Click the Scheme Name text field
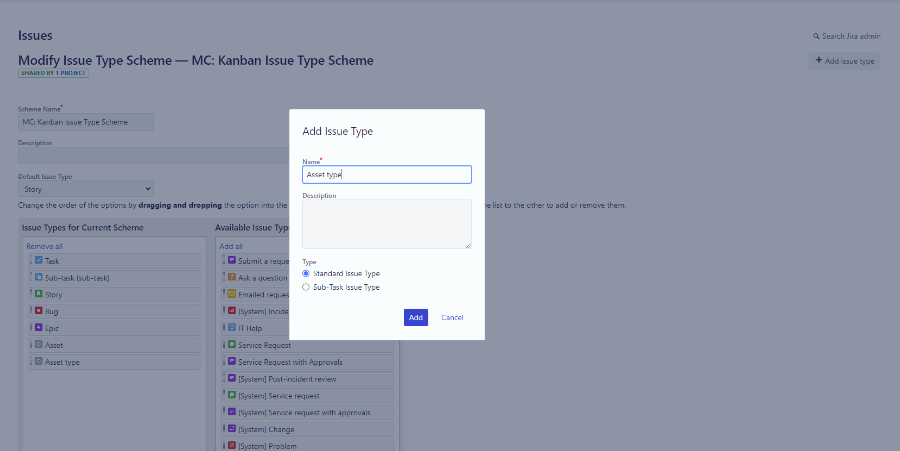The height and width of the screenshot is (451, 900). tap(86, 122)
